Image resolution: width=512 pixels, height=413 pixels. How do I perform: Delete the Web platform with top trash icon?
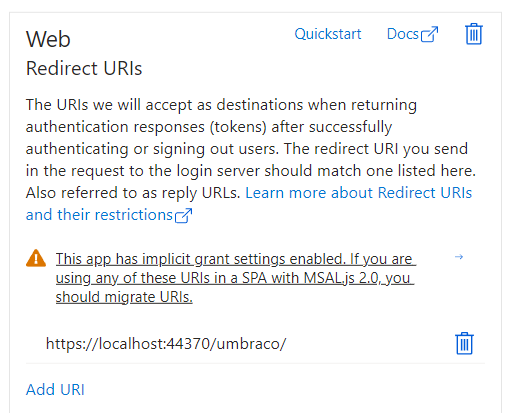[474, 34]
